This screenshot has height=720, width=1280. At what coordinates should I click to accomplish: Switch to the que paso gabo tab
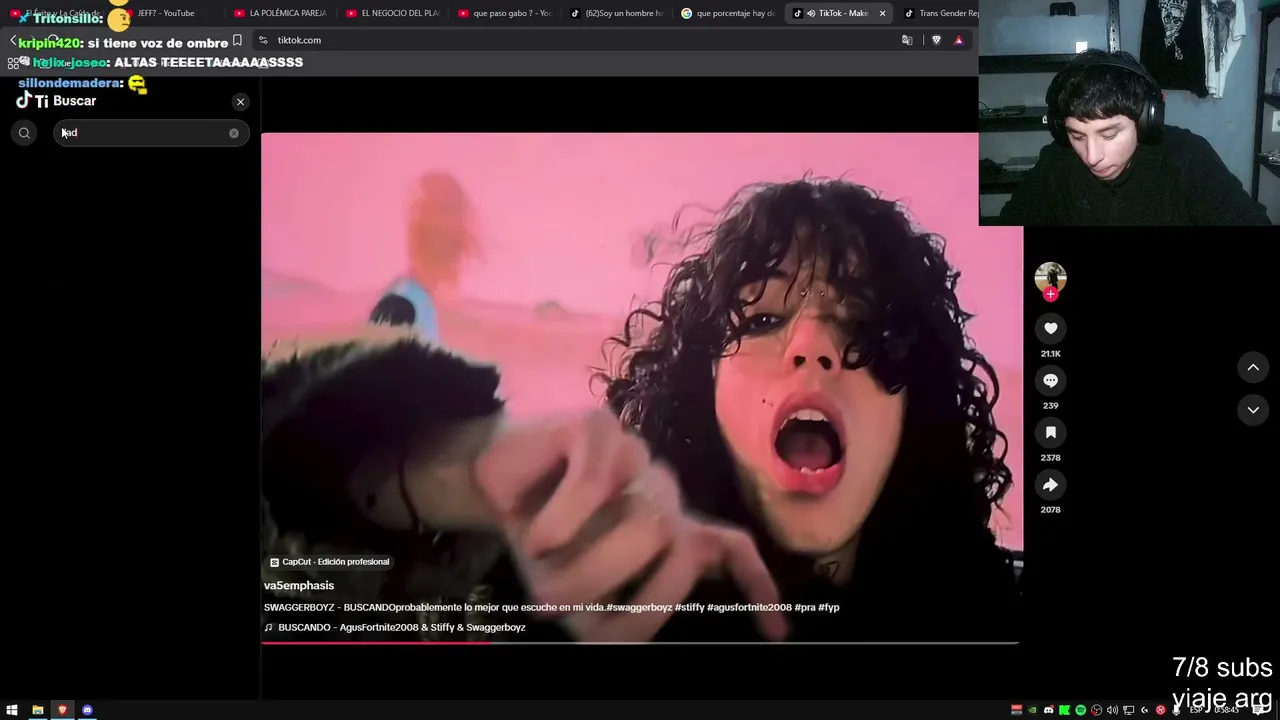(506, 13)
